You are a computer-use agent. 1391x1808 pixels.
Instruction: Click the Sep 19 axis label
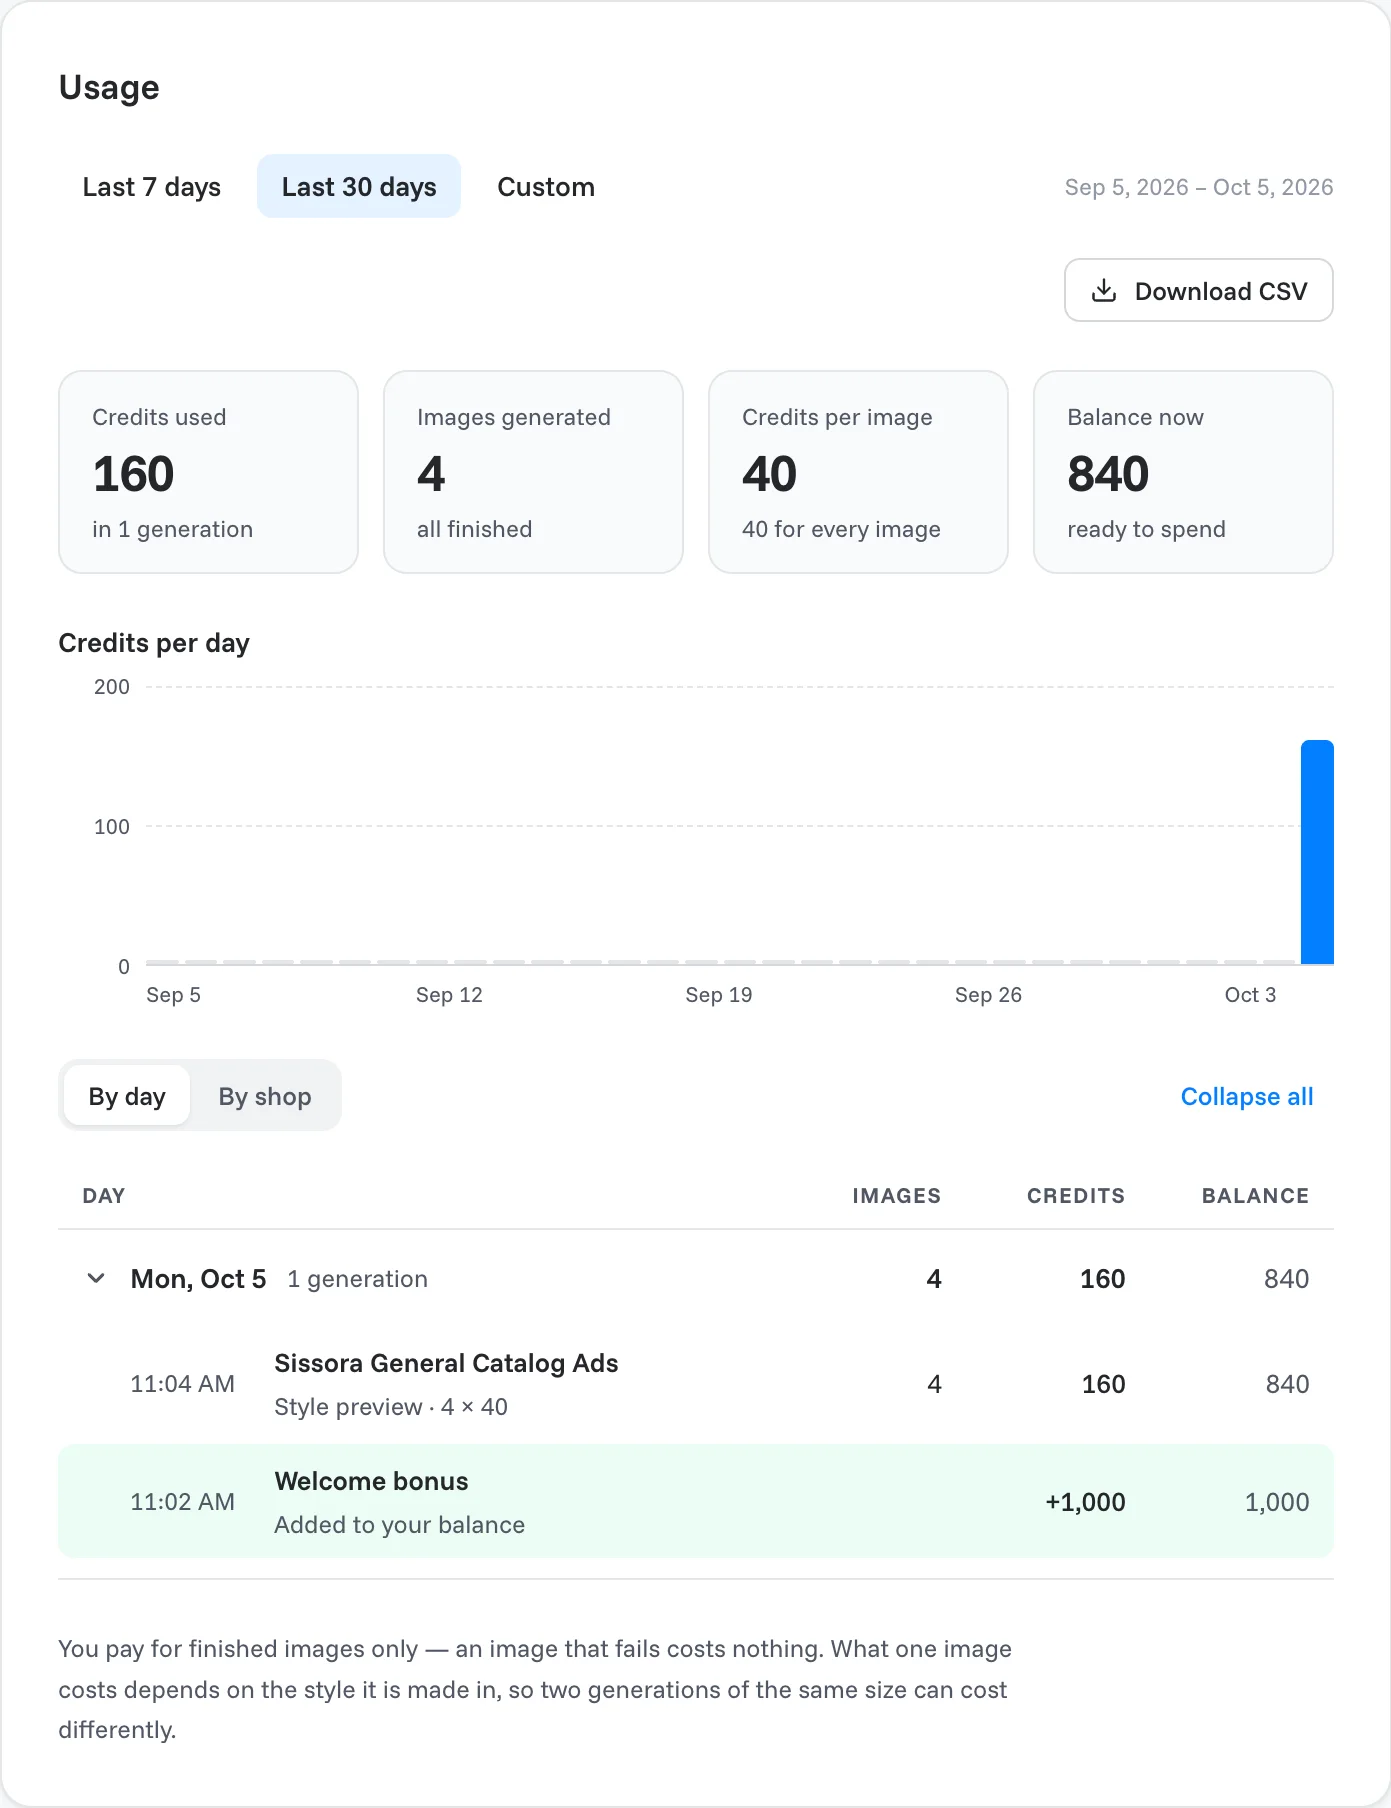point(719,995)
